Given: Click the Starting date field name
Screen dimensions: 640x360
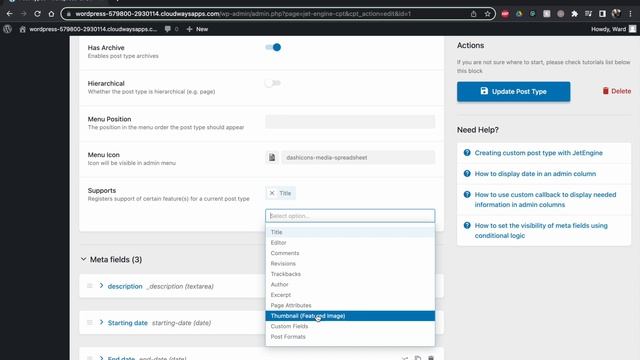Looking at the screenshot, I should [x=127, y=323].
